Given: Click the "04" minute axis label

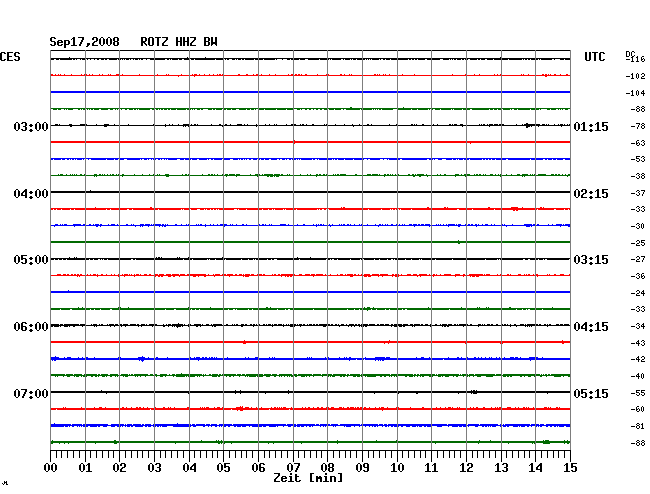Looking at the screenshot, I should point(189,468).
